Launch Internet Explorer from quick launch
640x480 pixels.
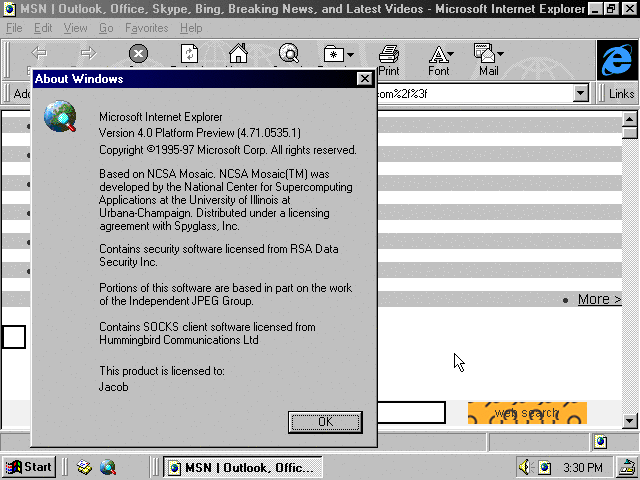coord(108,467)
